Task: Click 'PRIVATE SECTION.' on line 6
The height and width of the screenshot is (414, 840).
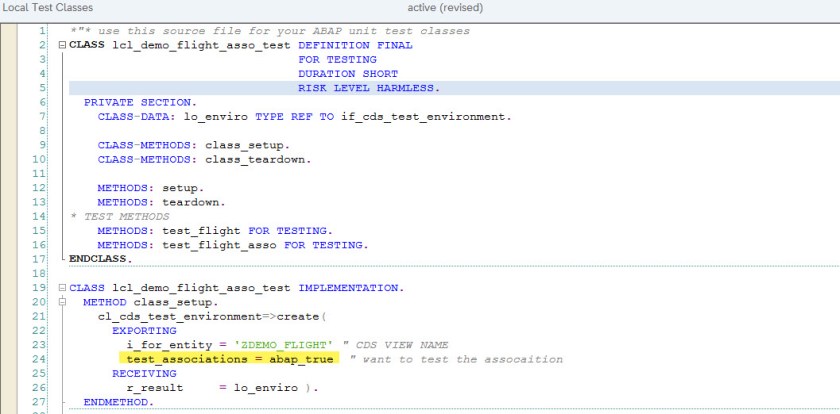Action: [140, 102]
